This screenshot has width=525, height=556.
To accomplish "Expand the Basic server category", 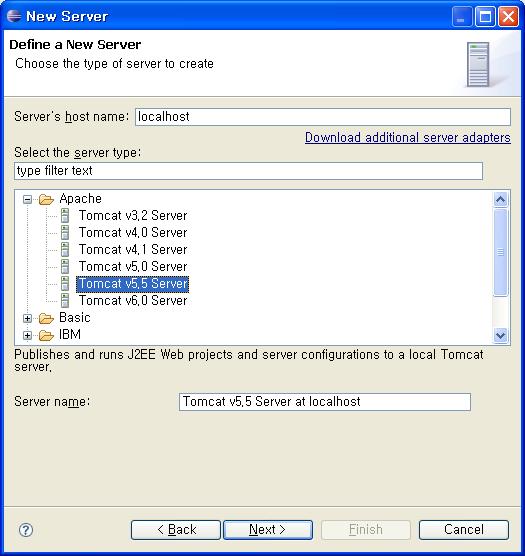I will tap(27, 318).
